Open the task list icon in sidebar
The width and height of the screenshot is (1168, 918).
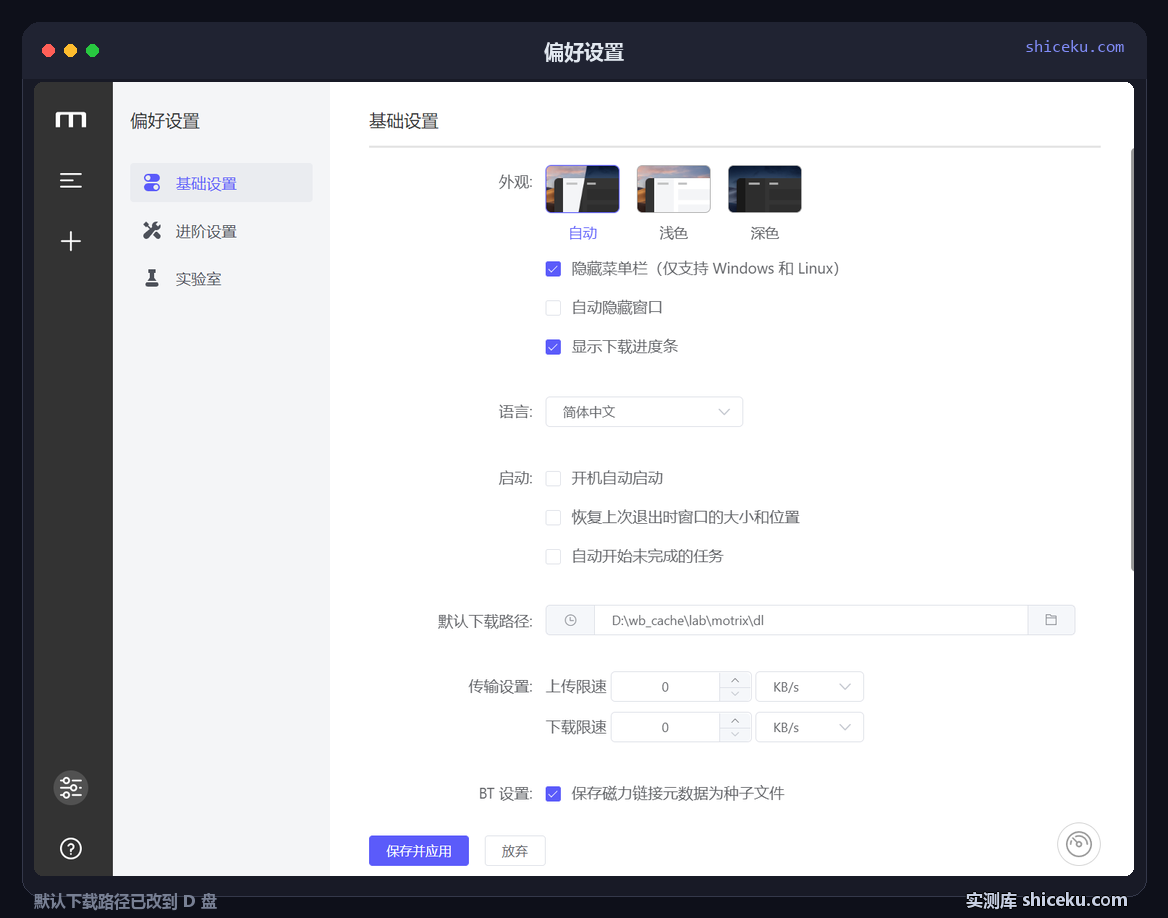pyautogui.click(x=71, y=180)
